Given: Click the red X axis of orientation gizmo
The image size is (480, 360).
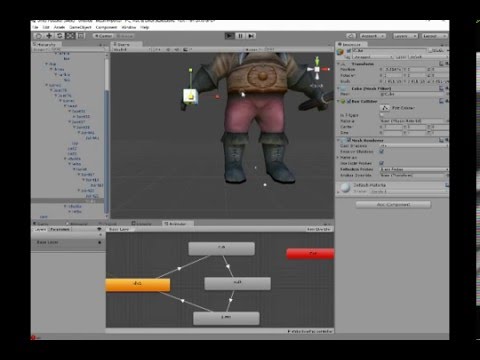Looking at the screenshot, I should click(326, 69).
